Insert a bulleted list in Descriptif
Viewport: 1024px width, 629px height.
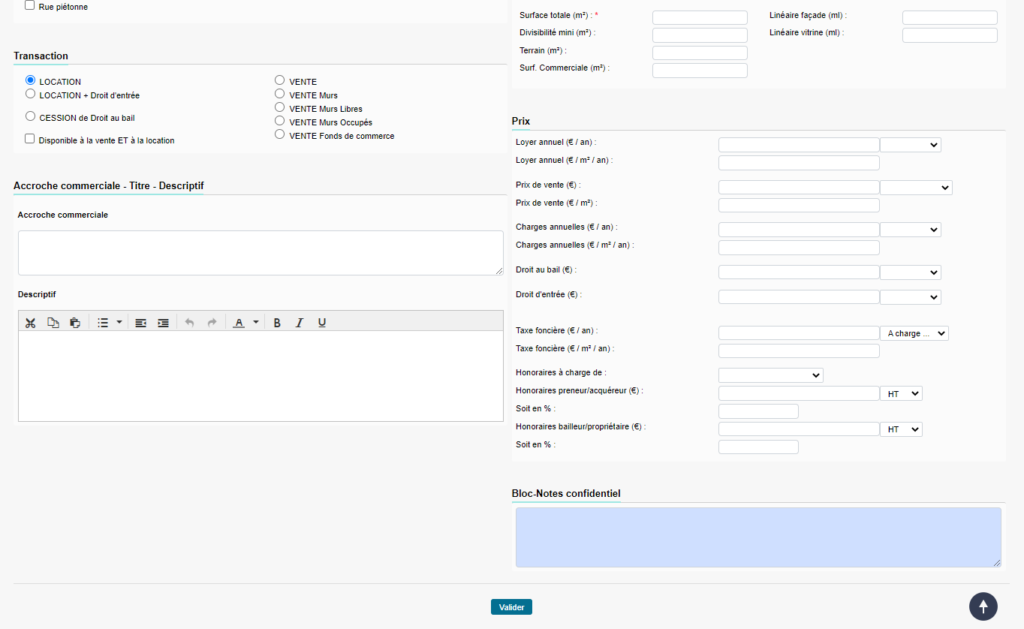(x=103, y=323)
